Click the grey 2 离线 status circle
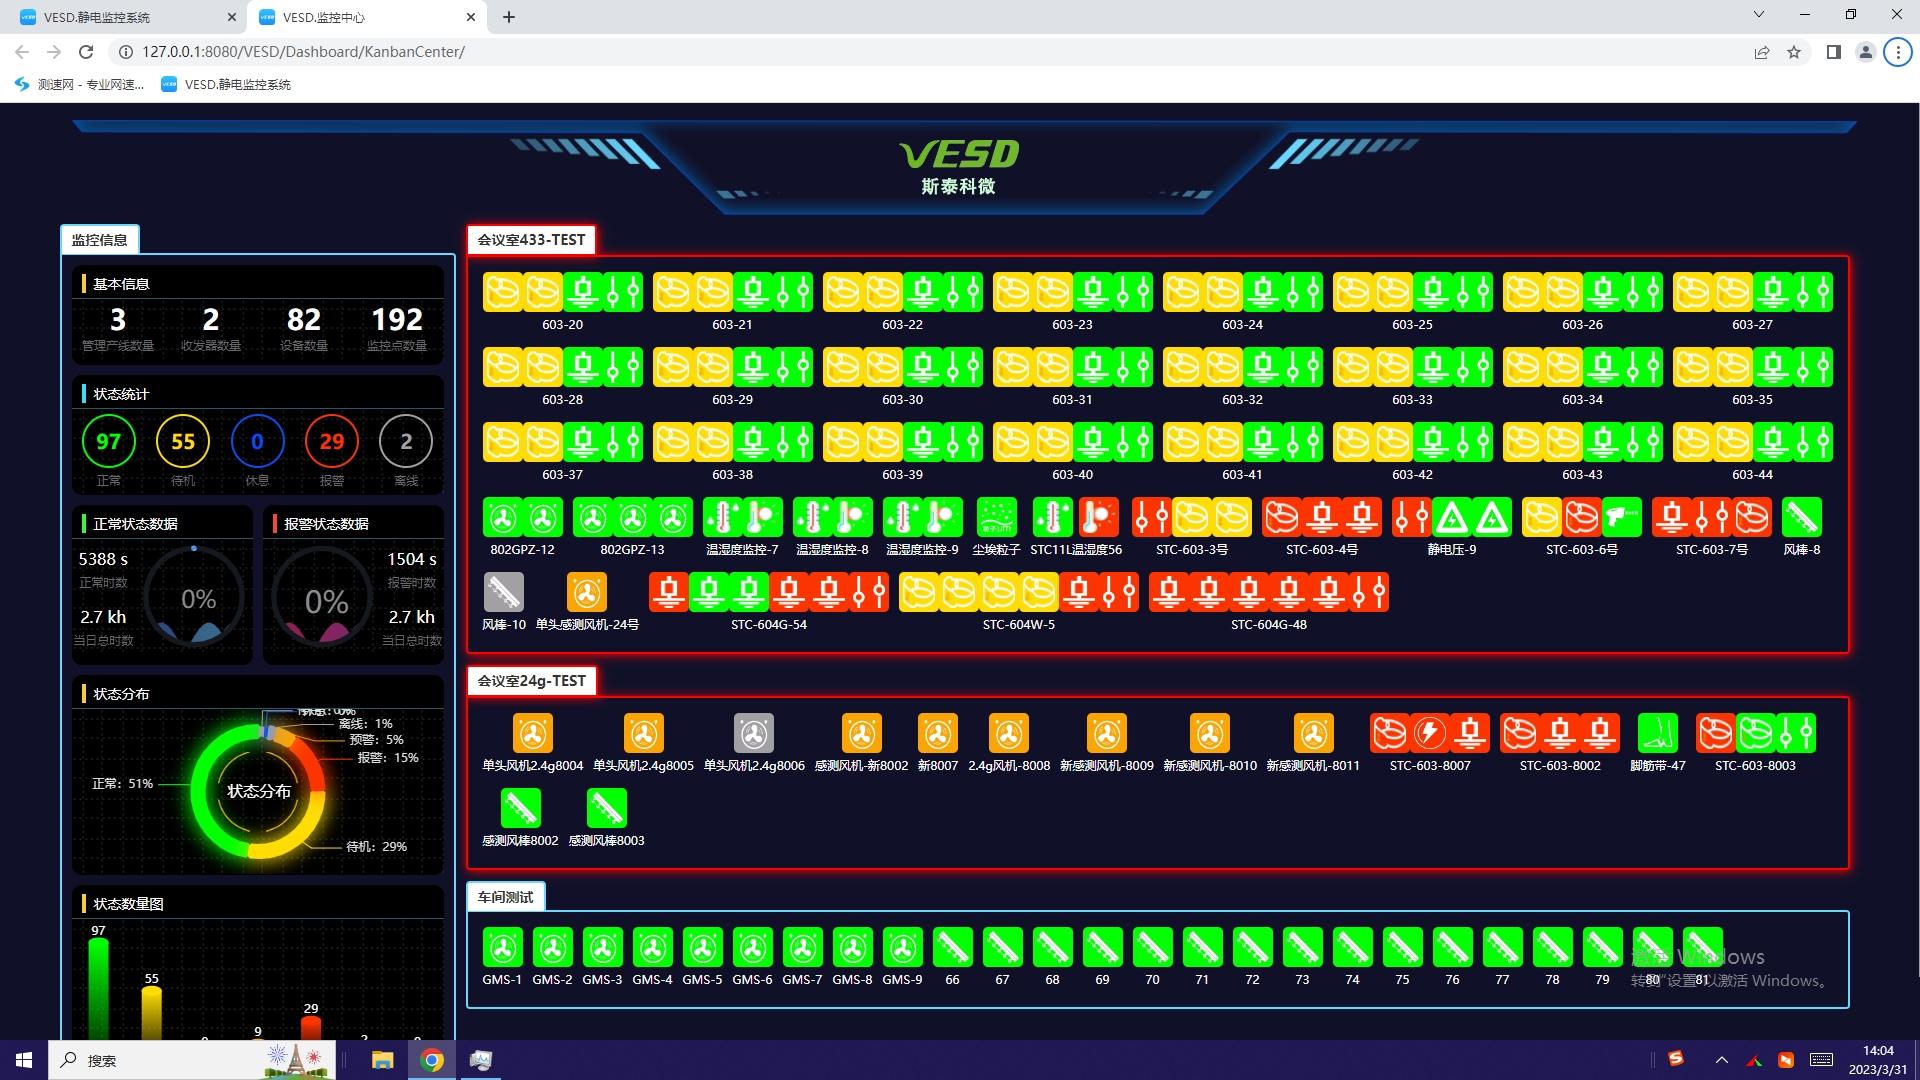This screenshot has width=1920, height=1080. 406,442
